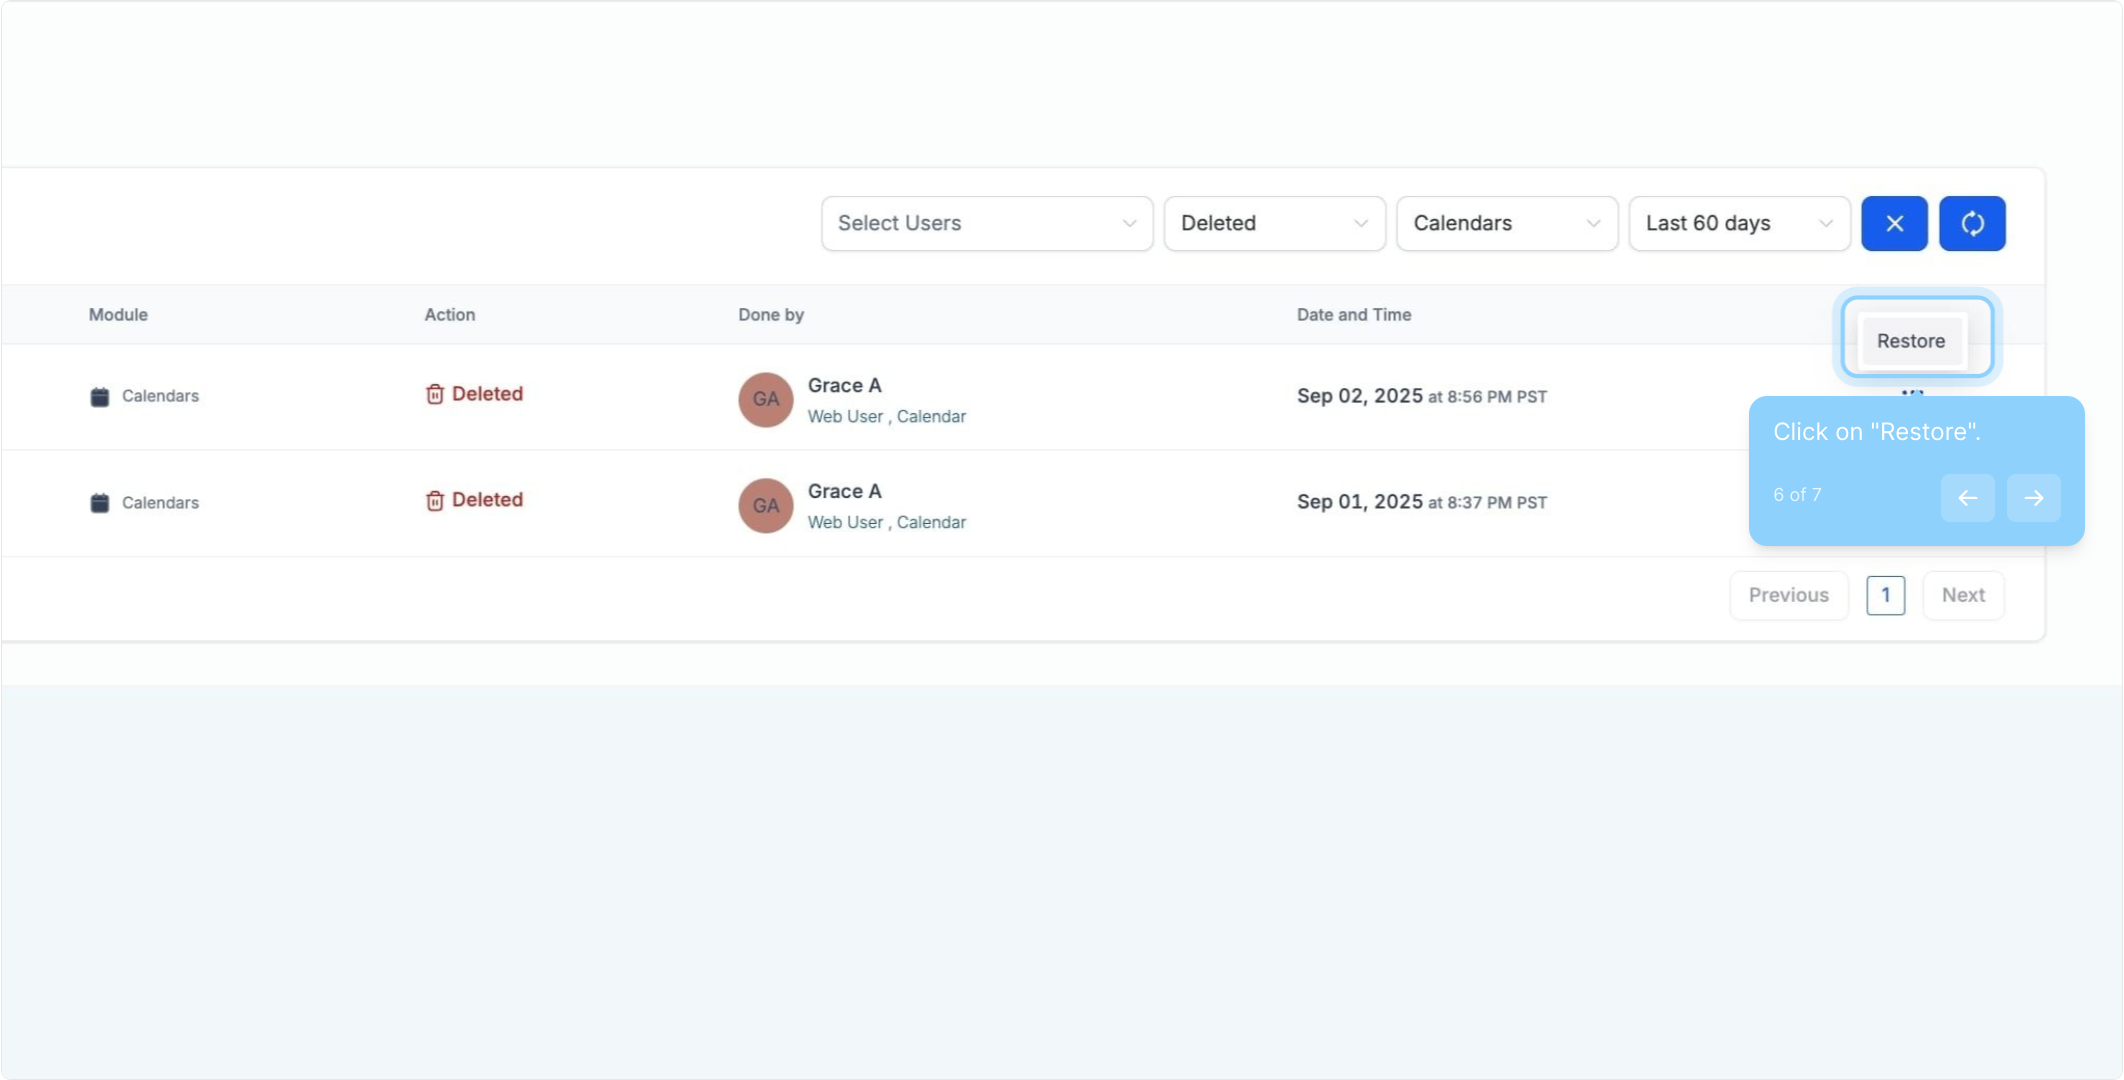The height and width of the screenshot is (1080, 2124).
Task: Click Grace A name in first row
Action: click(x=844, y=386)
